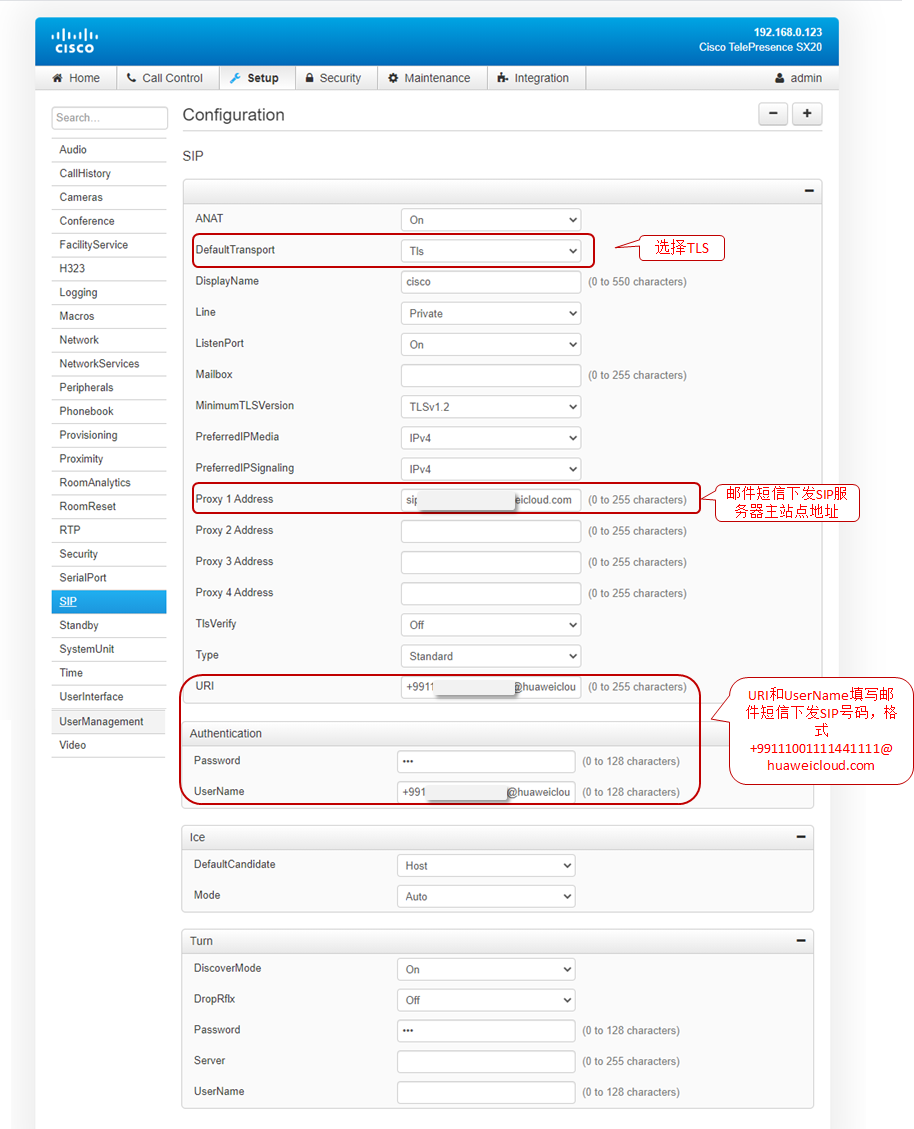Change the TlsVerify dropdown value
Image resolution: width=914 pixels, height=1129 pixels.
(x=490, y=625)
